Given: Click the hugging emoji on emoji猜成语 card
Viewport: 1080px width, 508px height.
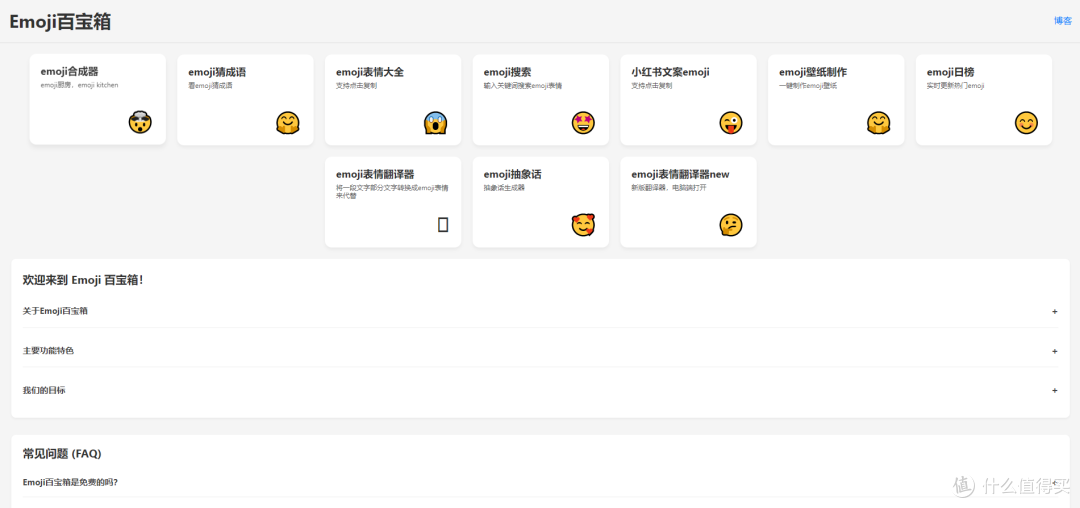Looking at the screenshot, I should [x=288, y=123].
